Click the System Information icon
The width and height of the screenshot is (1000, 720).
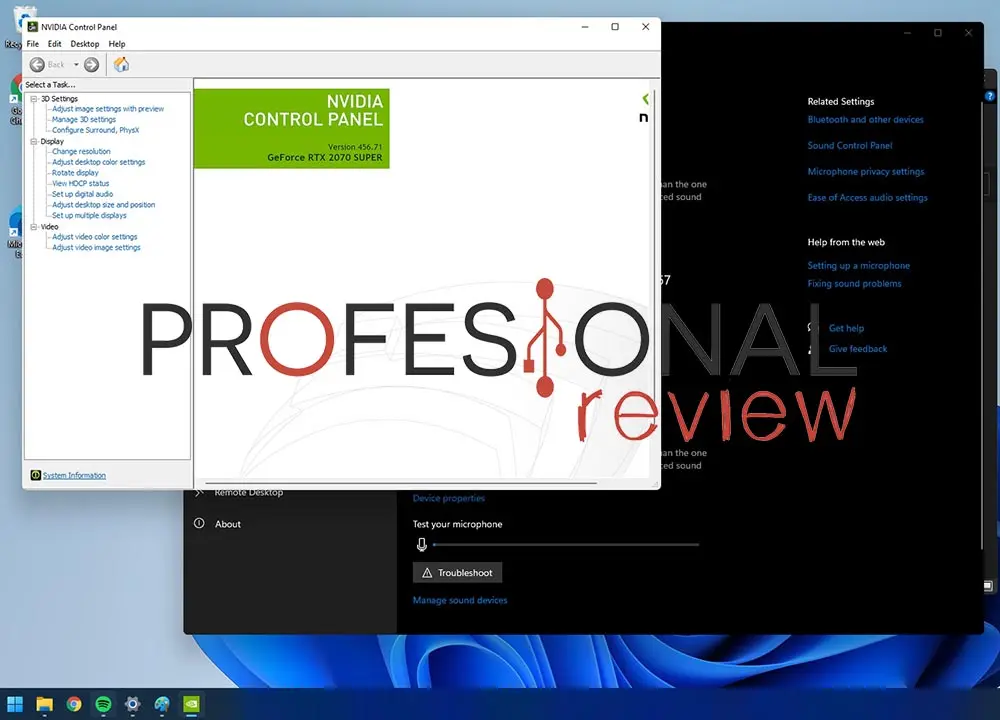(x=36, y=475)
